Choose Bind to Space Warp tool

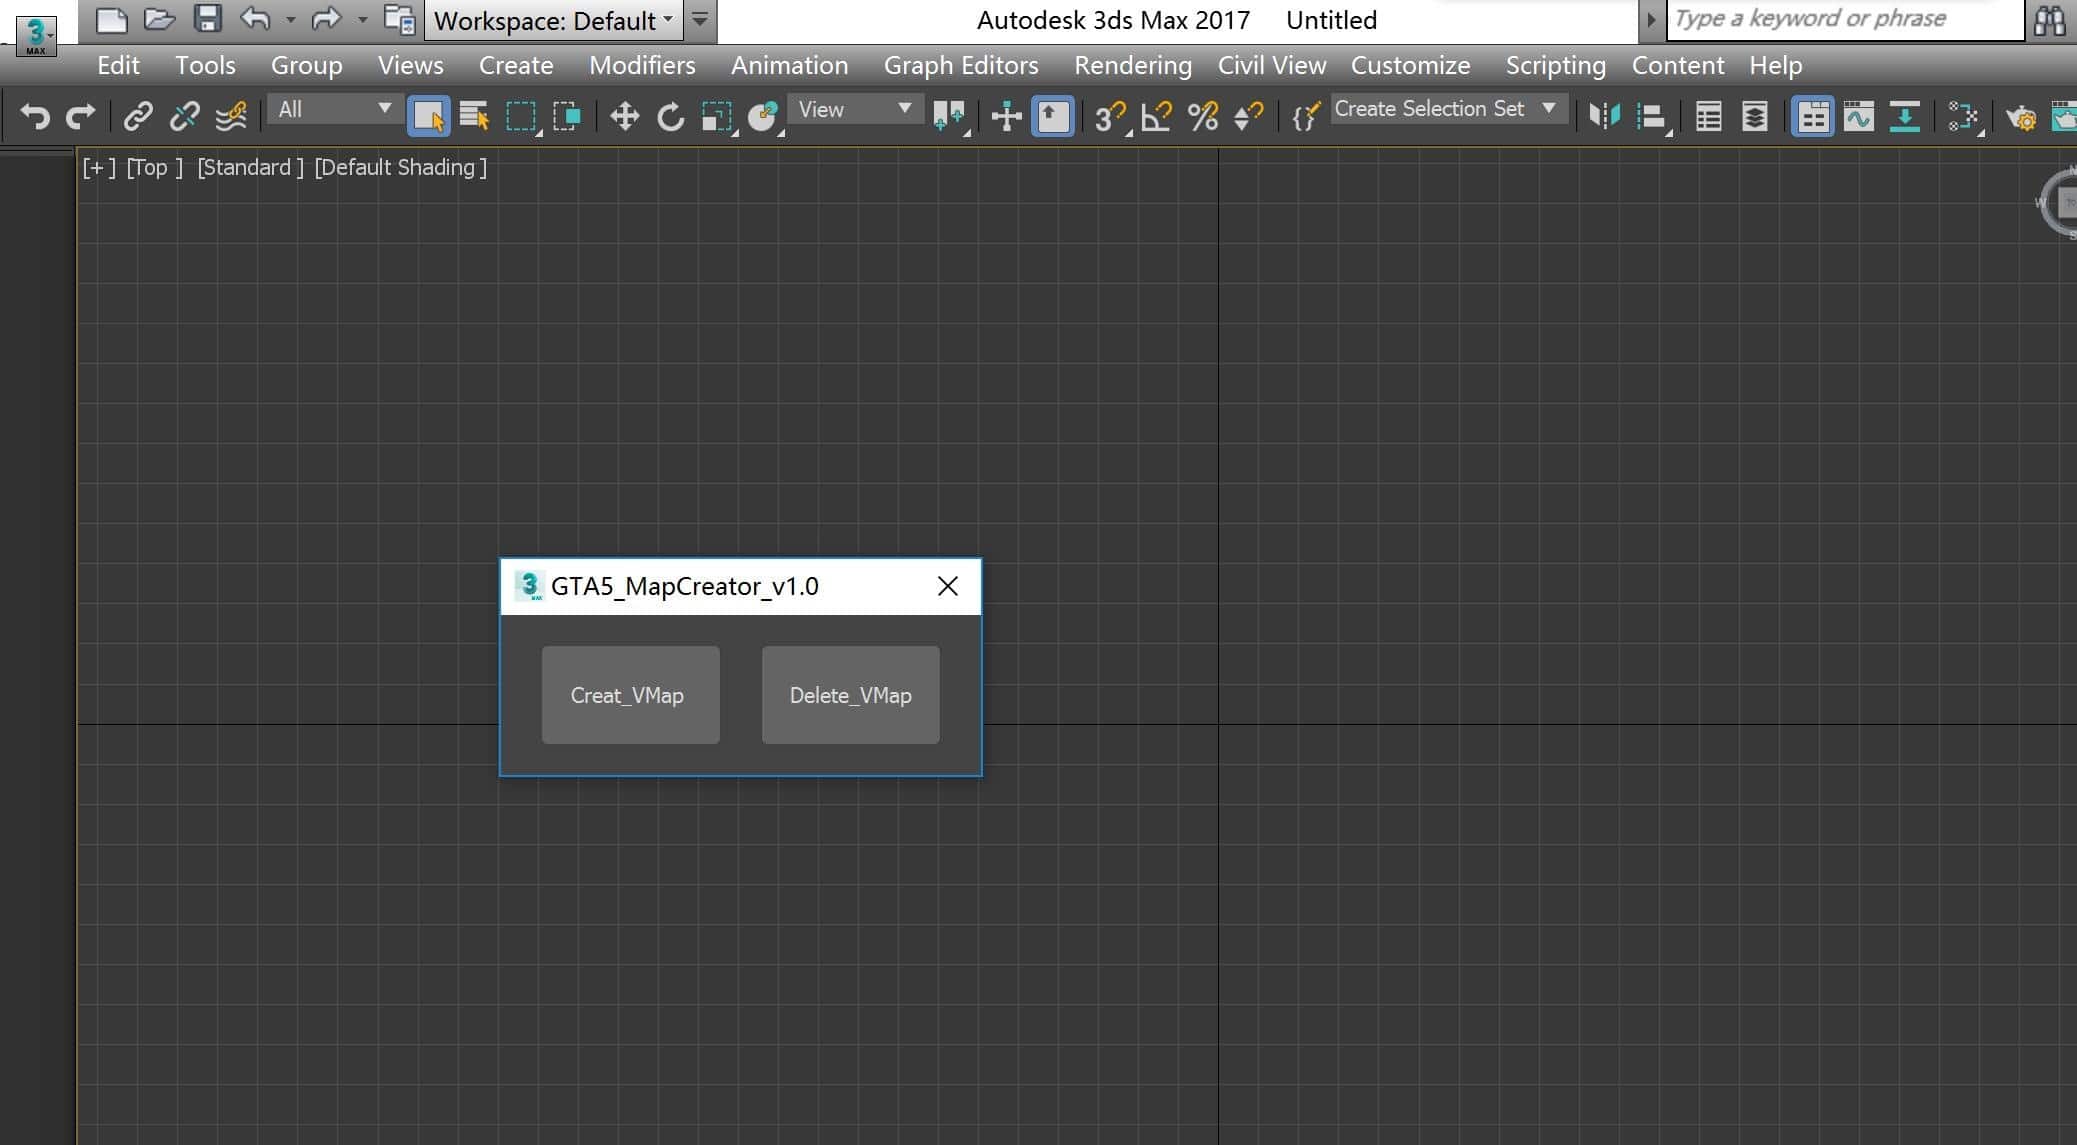[231, 116]
